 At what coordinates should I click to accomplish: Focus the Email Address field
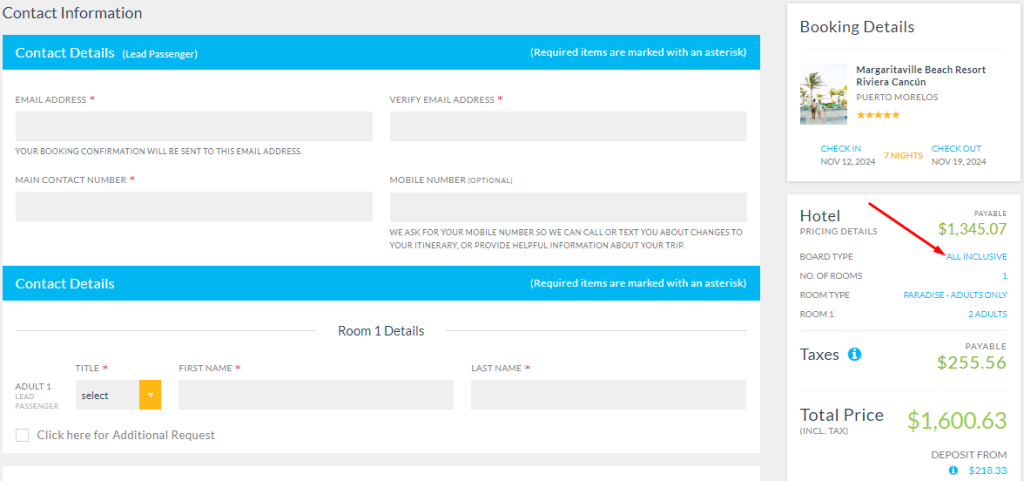click(194, 126)
